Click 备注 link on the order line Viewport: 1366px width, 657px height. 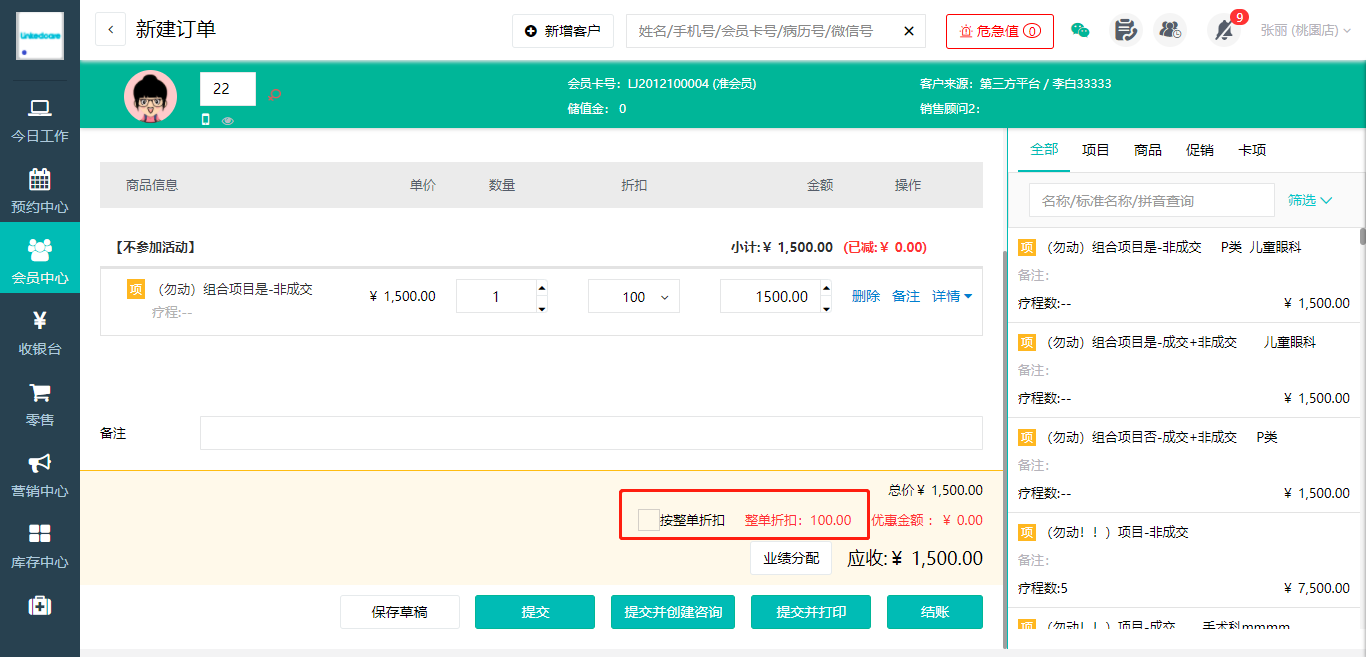point(906,296)
